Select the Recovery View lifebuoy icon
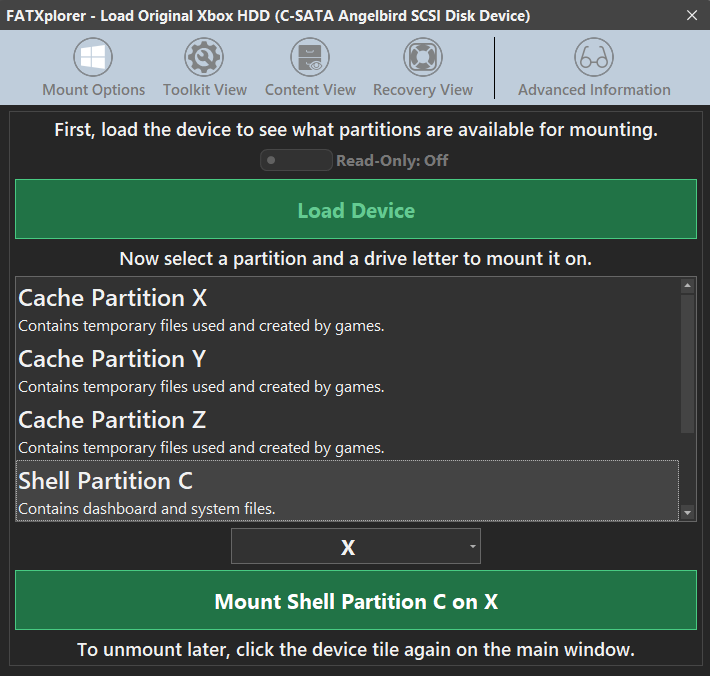710x676 pixels. pyautogui.click(x=422, y=58)
